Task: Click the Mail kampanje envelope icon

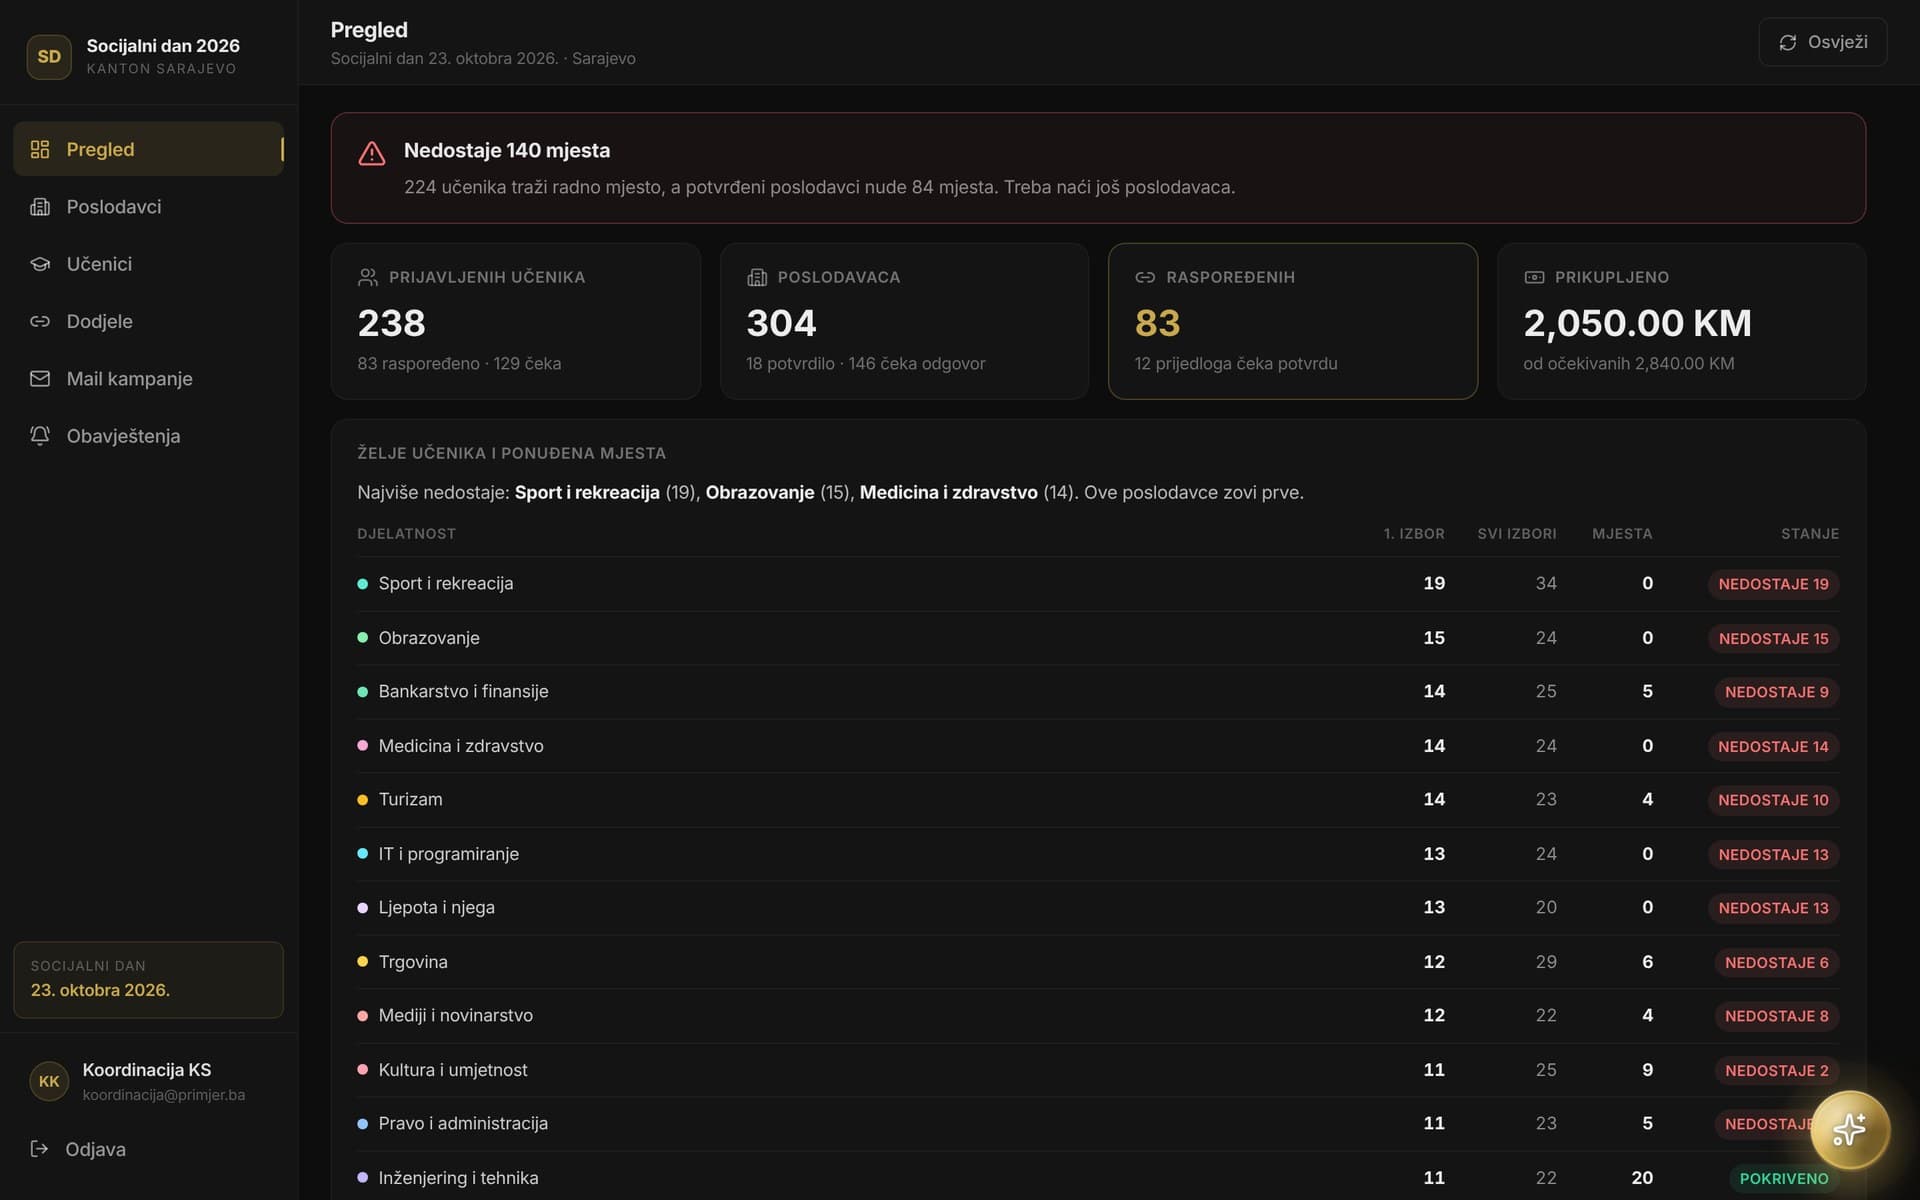Action: tap(40, 379)
